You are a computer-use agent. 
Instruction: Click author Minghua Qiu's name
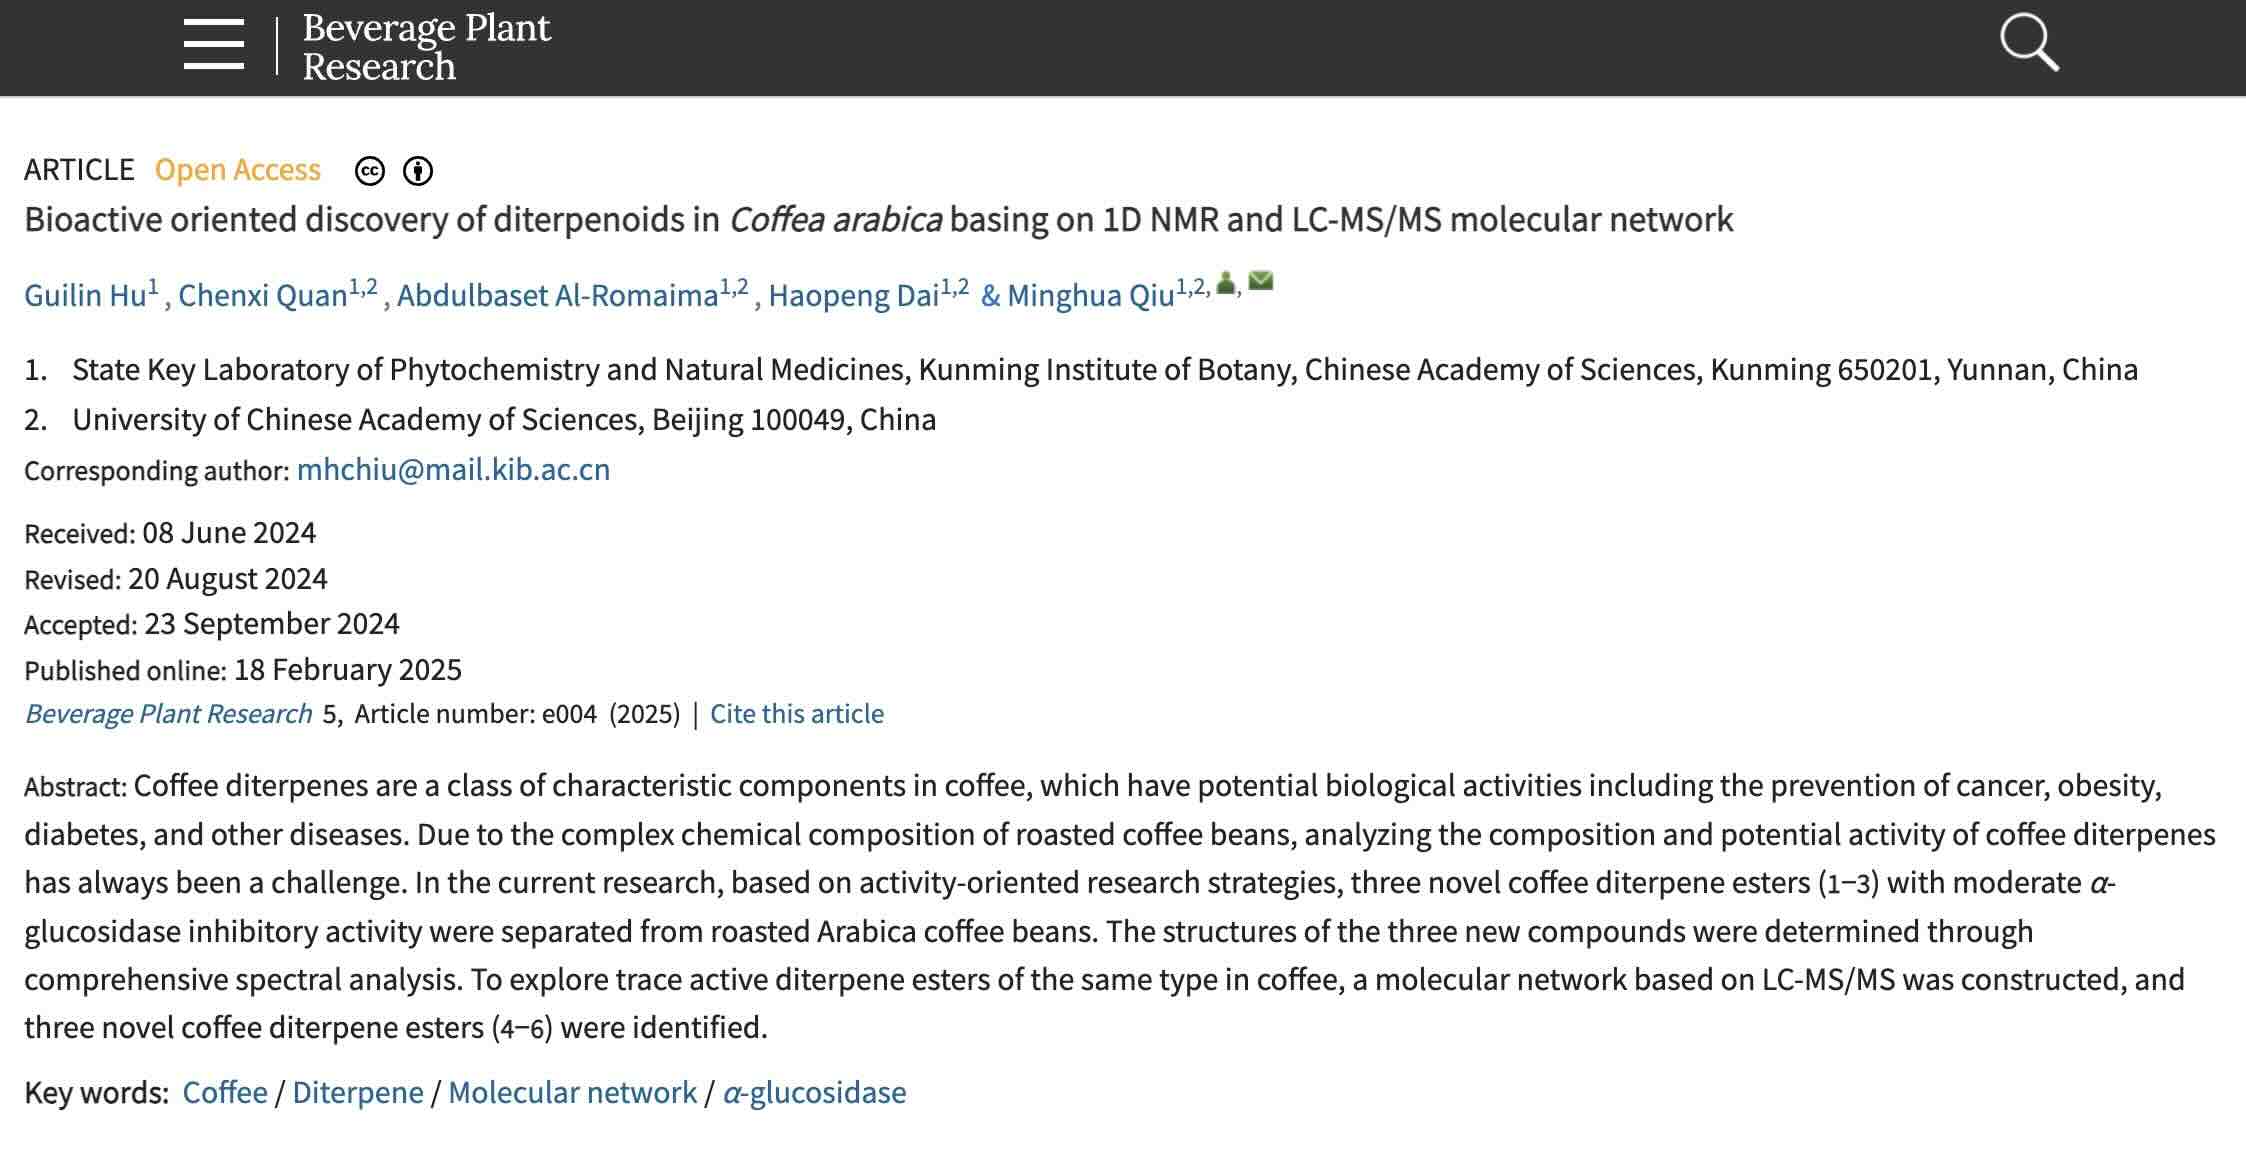[1090, 295]
